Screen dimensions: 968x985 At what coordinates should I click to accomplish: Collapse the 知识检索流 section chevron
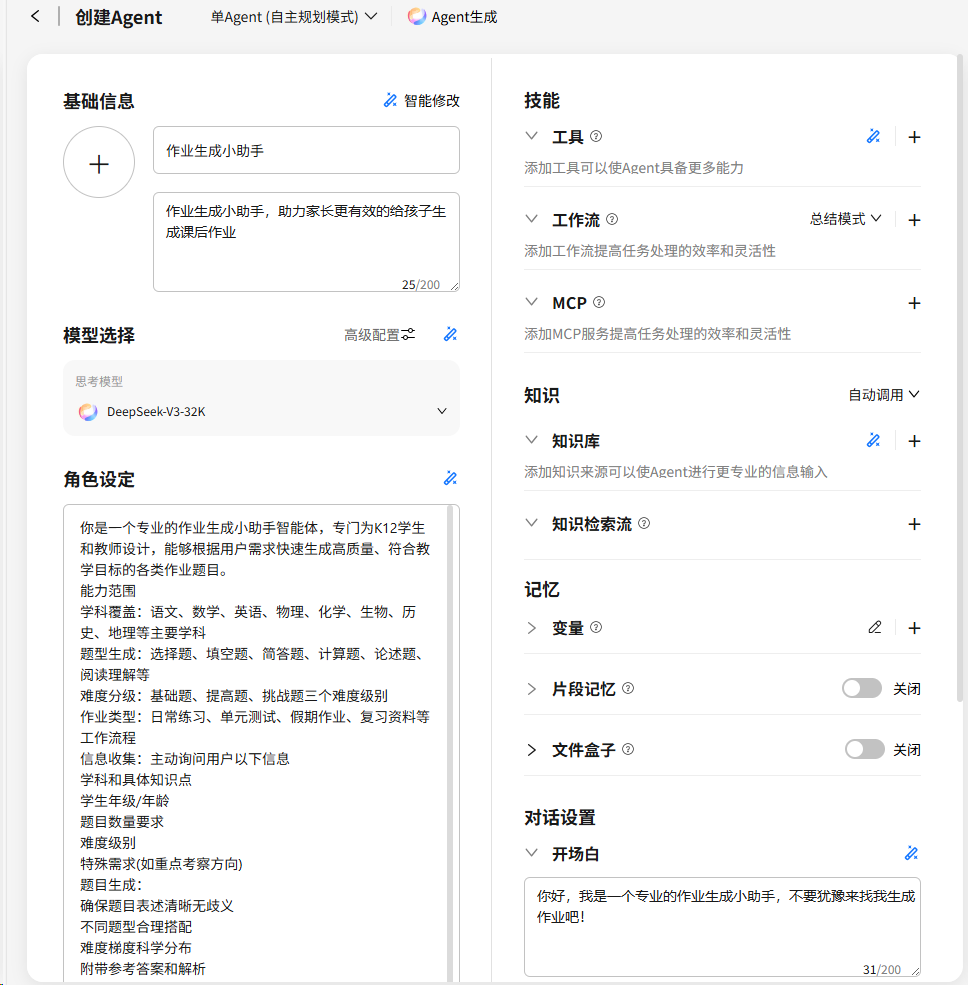(x=531, y=523)
